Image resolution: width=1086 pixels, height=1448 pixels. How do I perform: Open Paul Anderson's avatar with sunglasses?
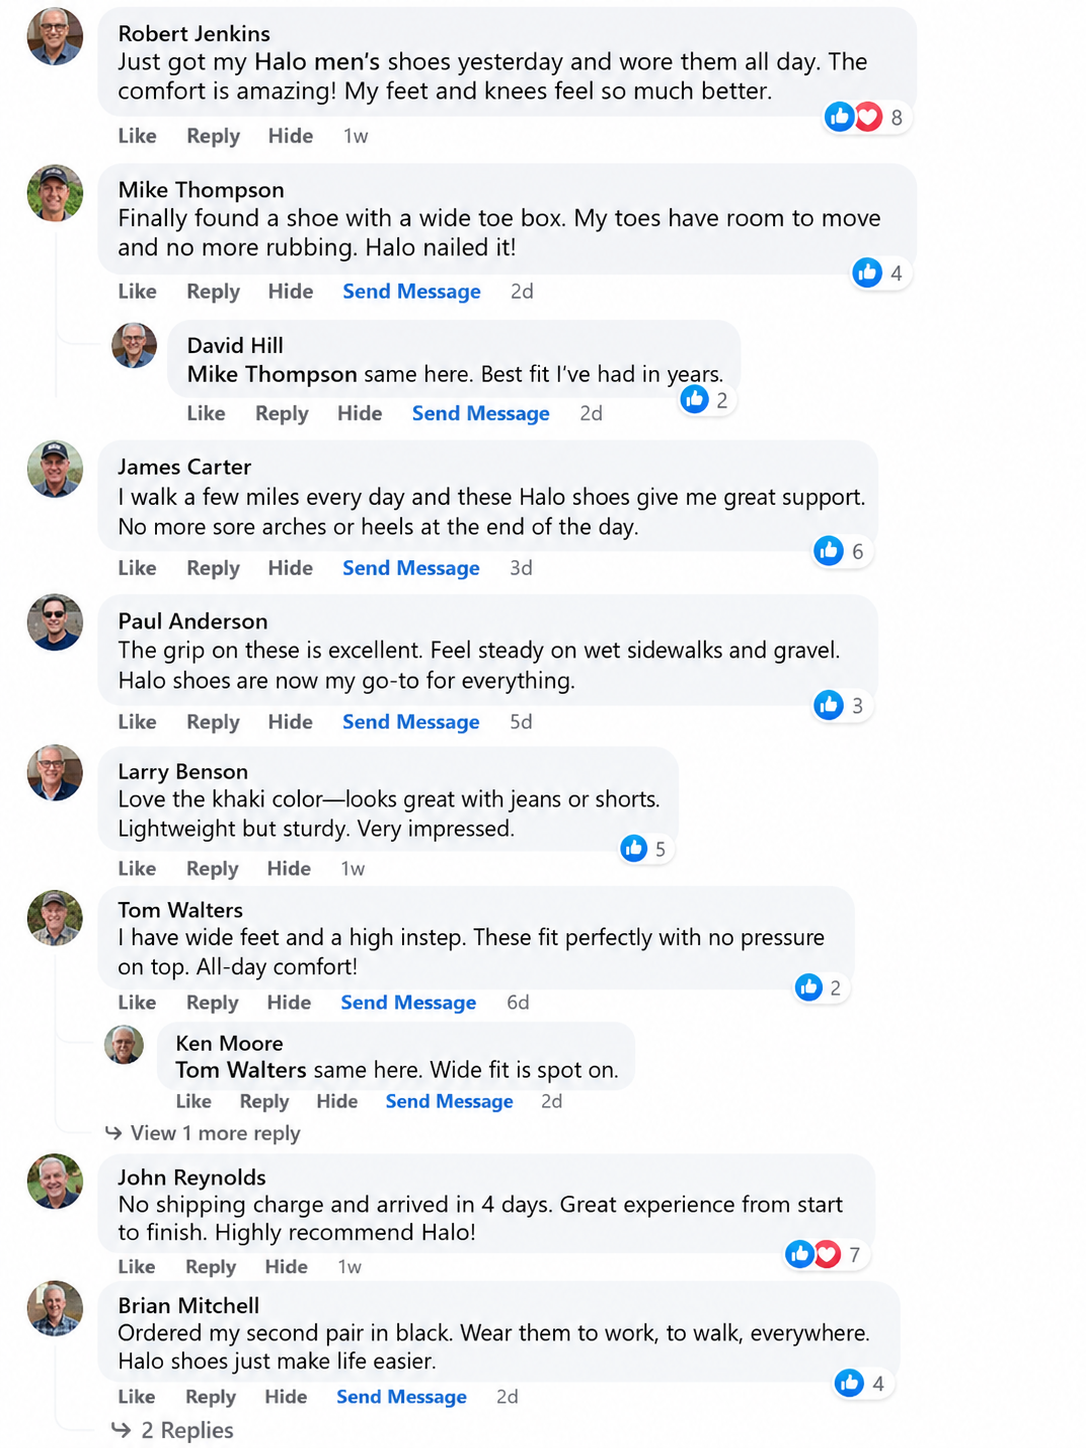(55, 622)
